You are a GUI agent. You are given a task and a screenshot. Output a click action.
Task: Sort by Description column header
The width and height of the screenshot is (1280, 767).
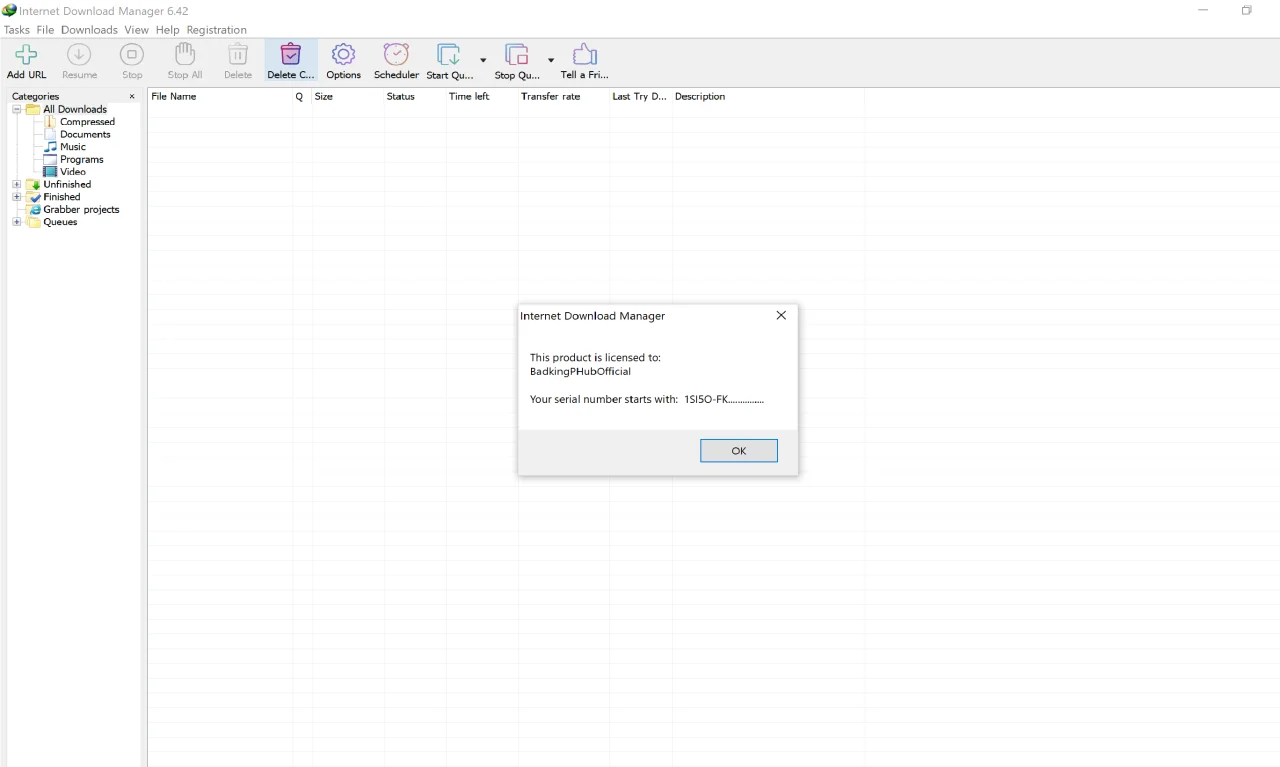(x=768, y=97)
